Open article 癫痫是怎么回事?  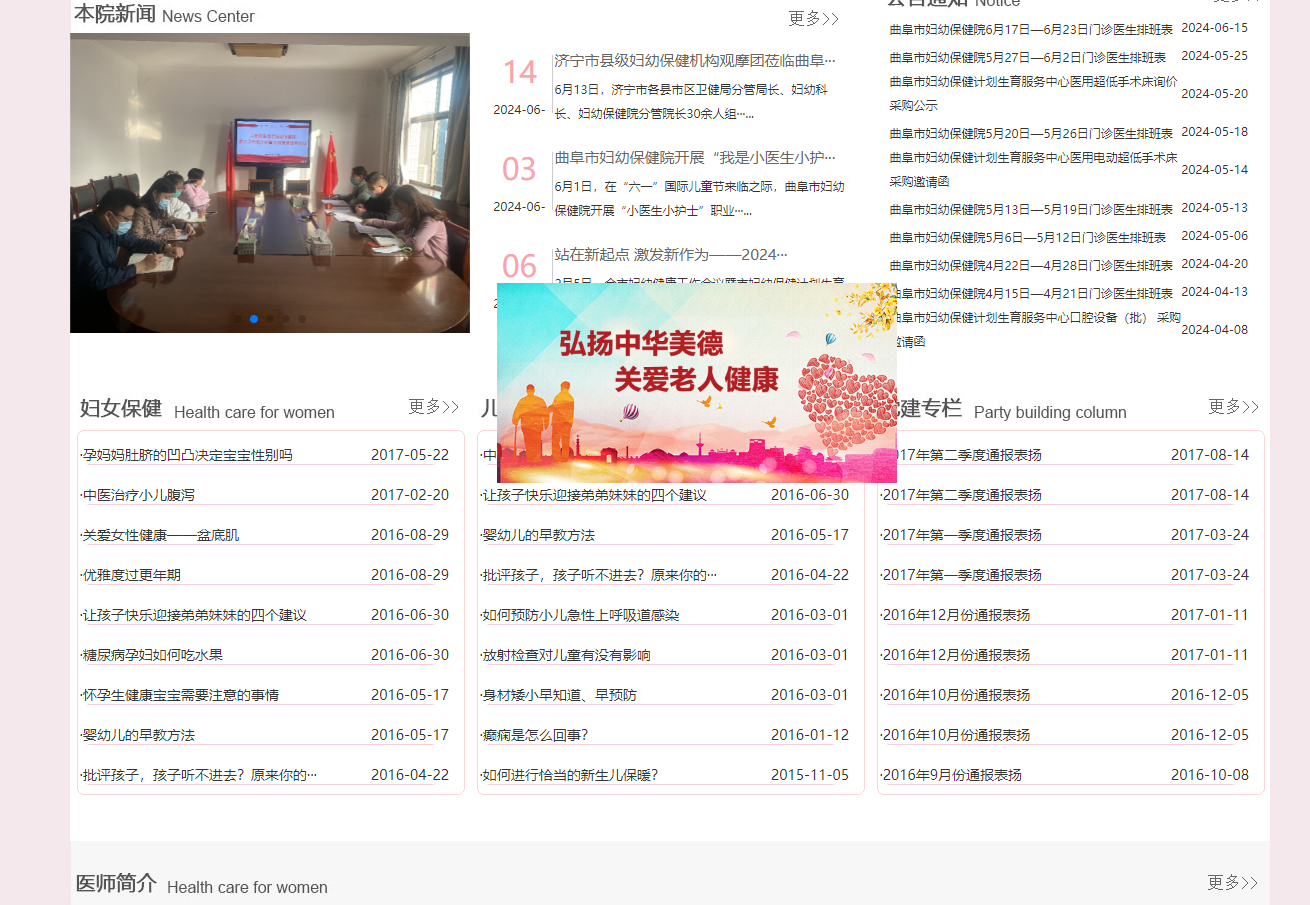535,735
